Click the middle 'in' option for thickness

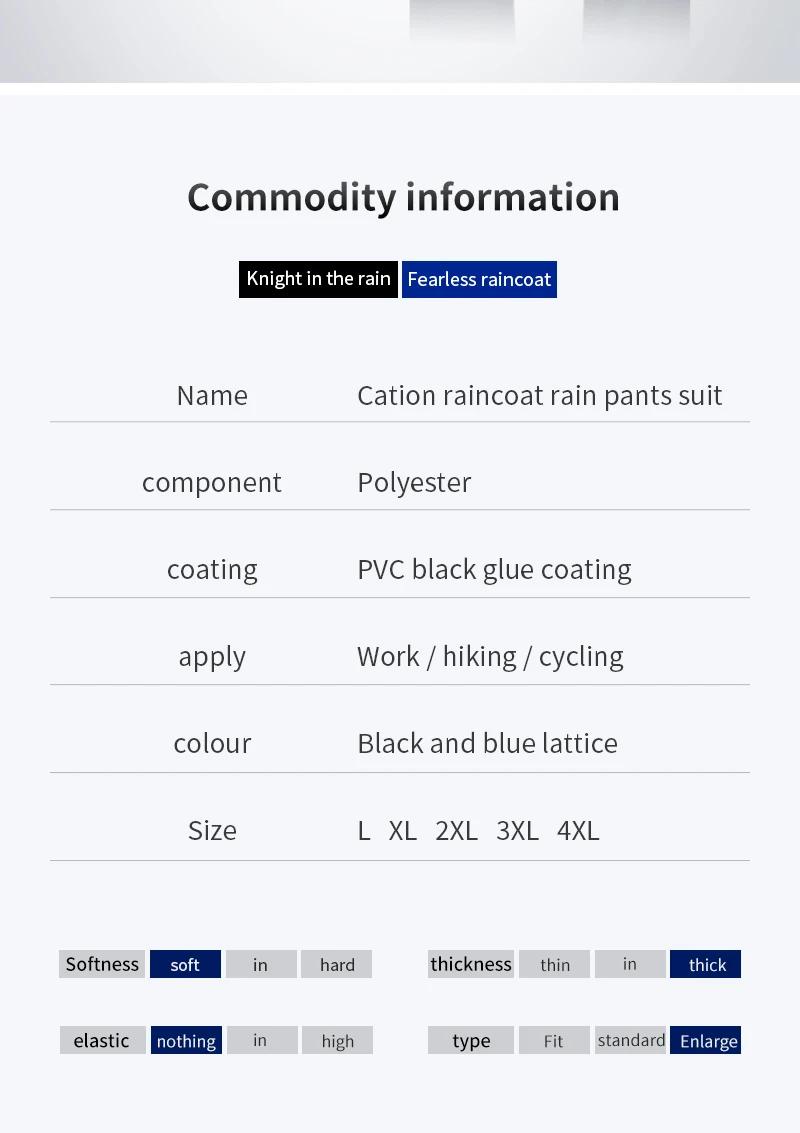point(630,964)
